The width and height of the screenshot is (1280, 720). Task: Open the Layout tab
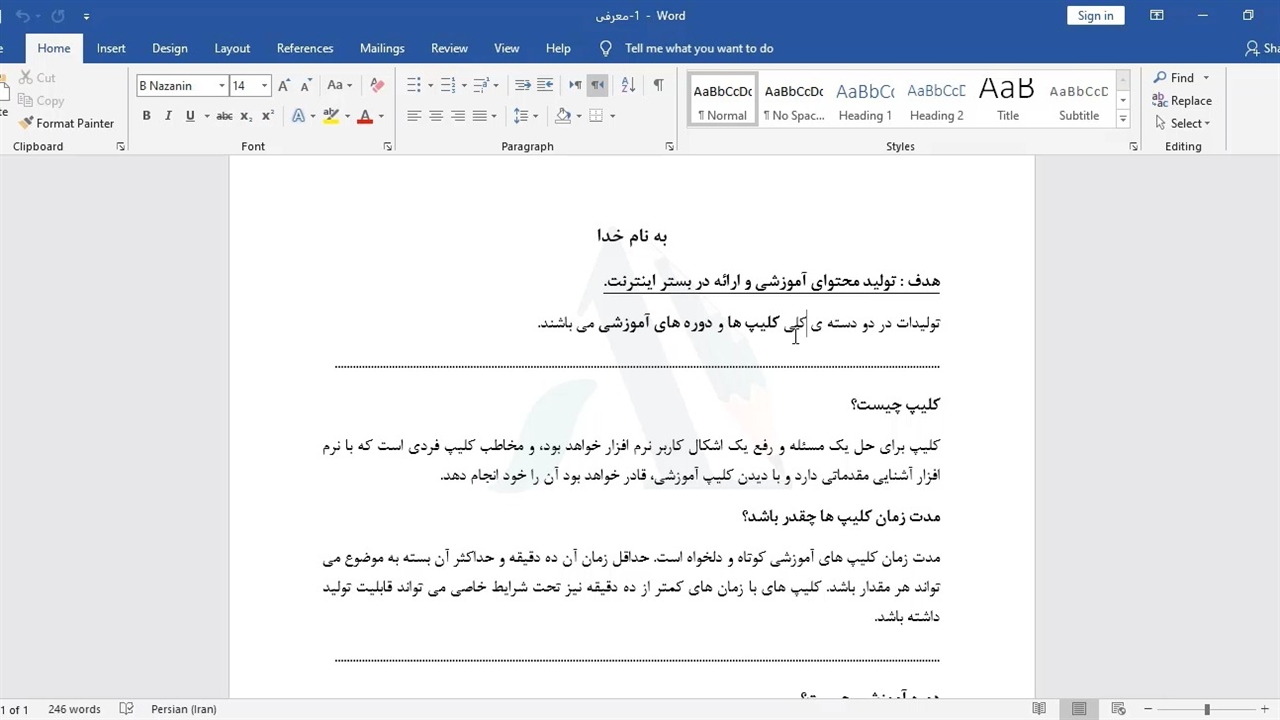(x=232, y=48)
